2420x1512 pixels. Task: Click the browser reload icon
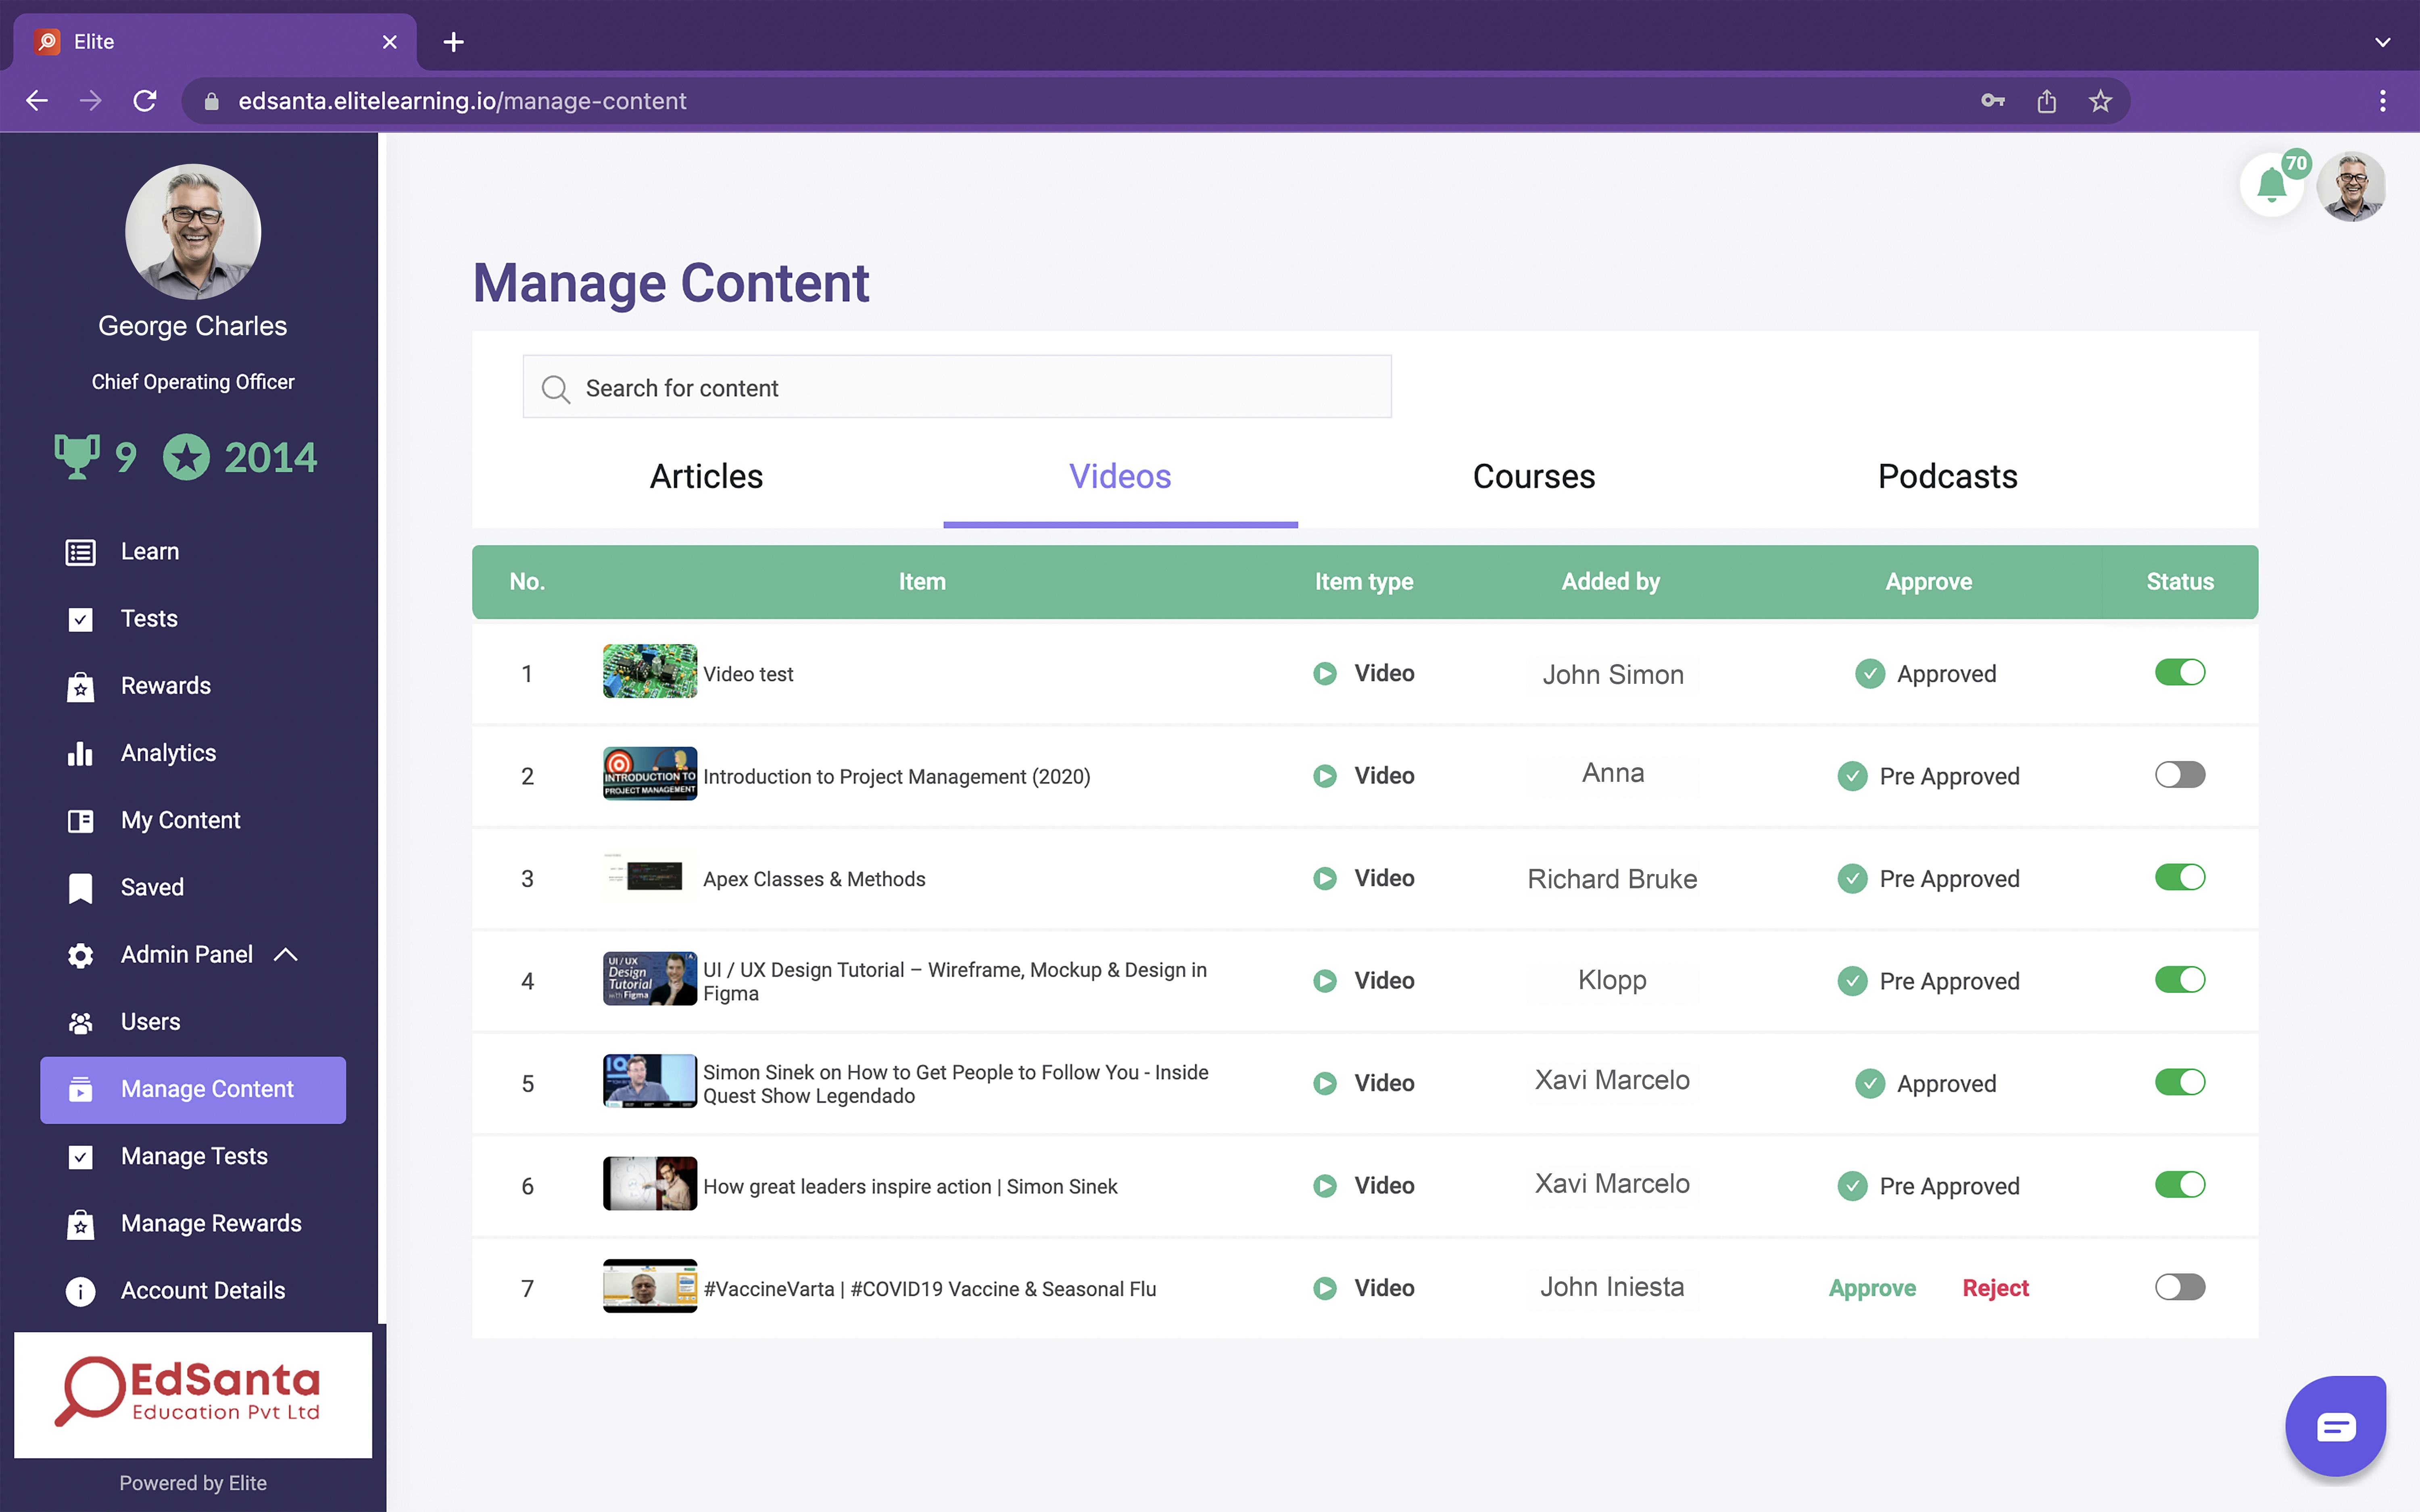pyautogui.click(x=145, y=101)
